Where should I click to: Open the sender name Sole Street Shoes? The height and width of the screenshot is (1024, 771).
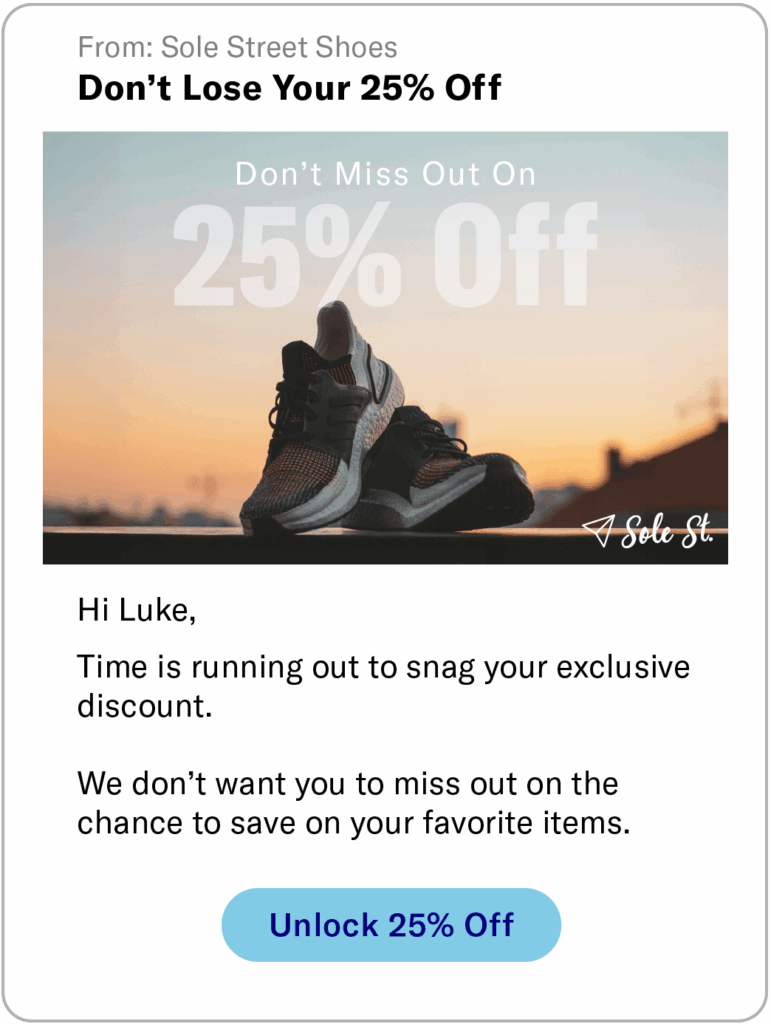279,47
